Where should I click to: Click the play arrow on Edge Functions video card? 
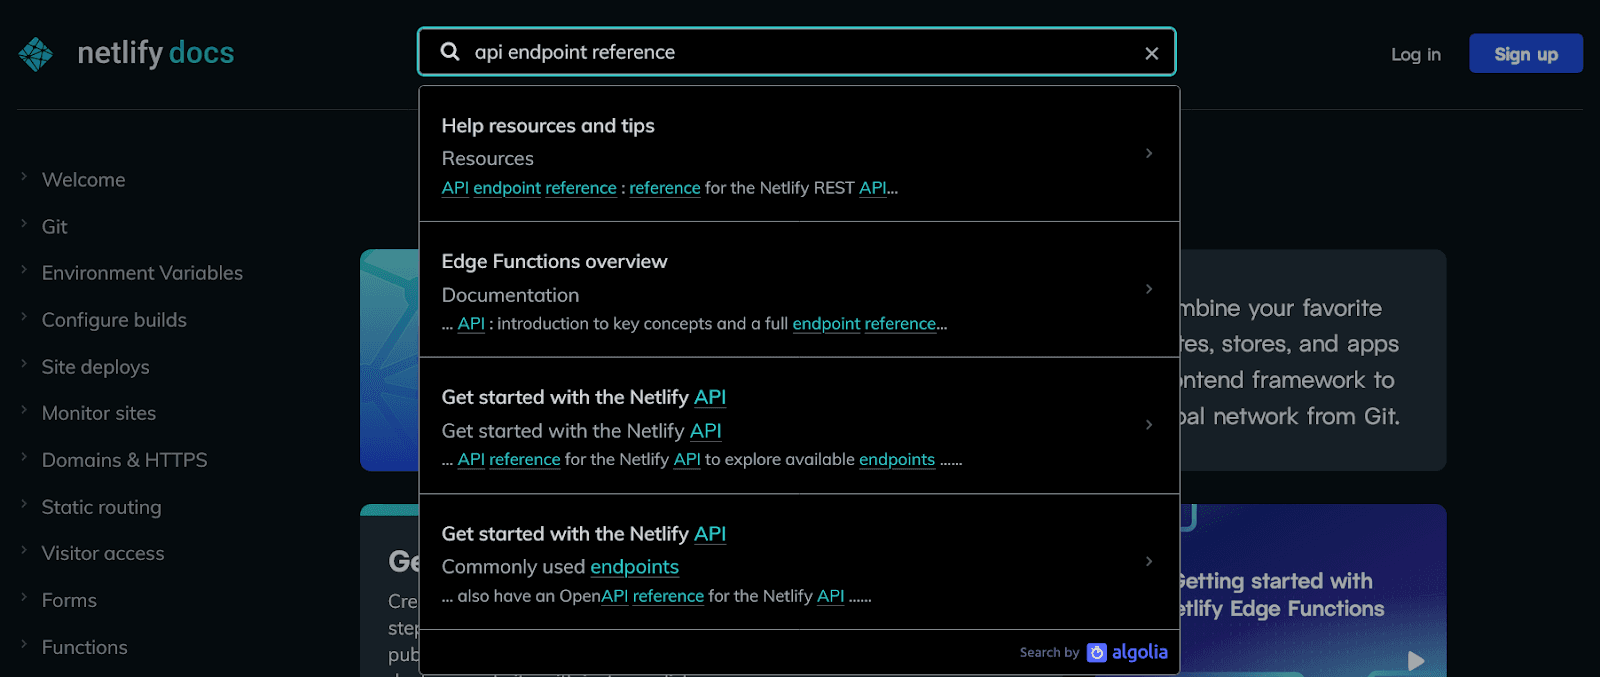(1415, 660)
